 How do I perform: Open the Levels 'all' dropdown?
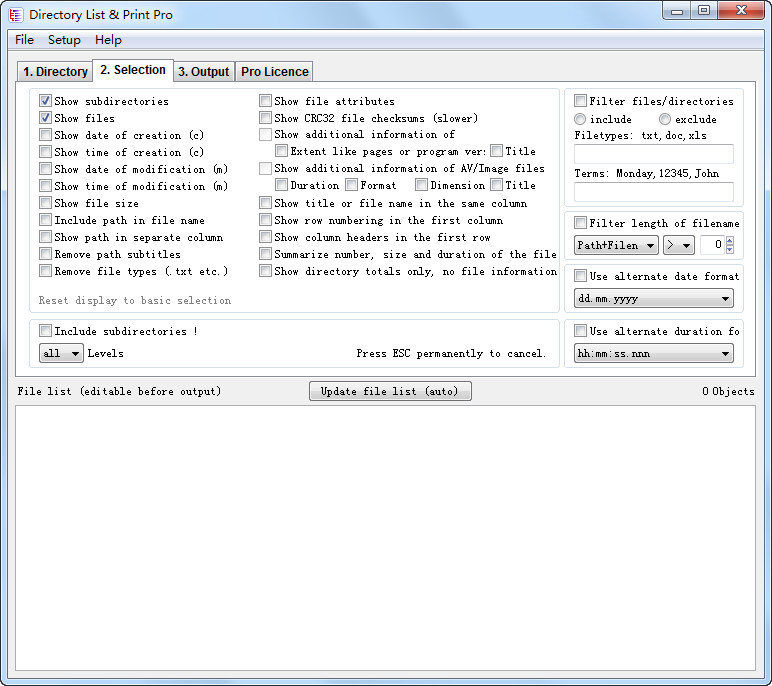[61, 353]
